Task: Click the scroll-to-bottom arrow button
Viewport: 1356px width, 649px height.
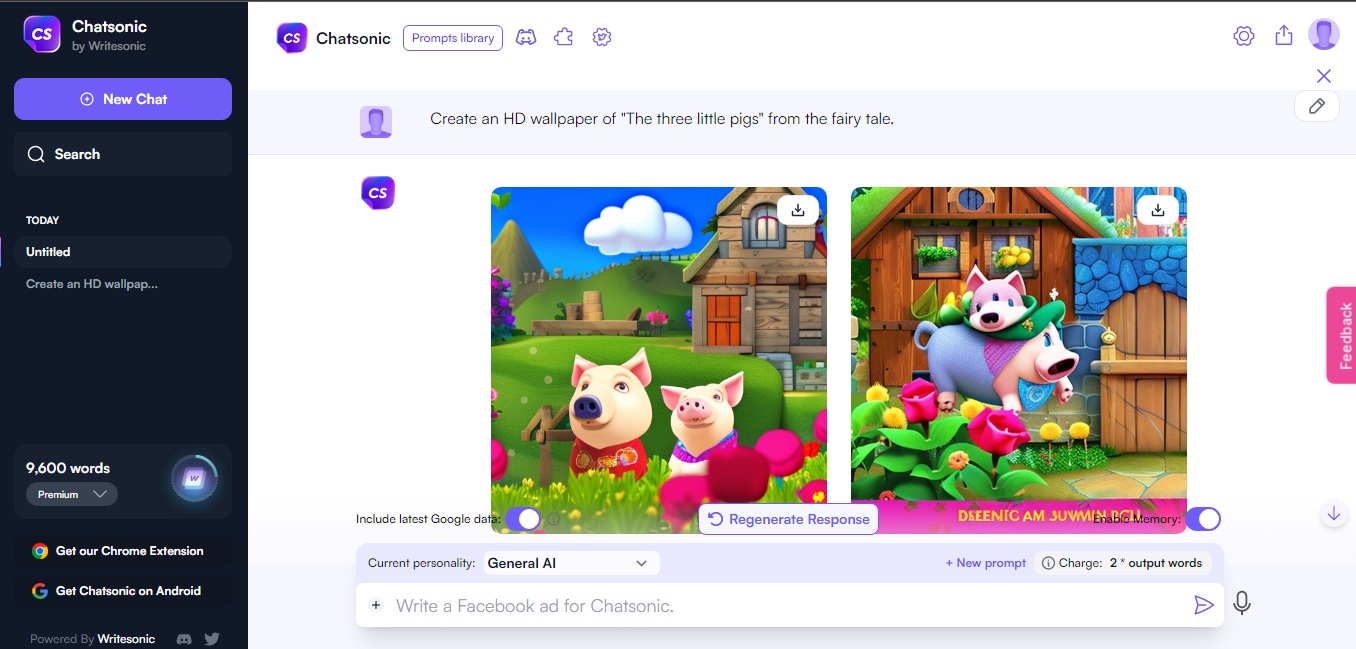Action: coord(1333,514)
